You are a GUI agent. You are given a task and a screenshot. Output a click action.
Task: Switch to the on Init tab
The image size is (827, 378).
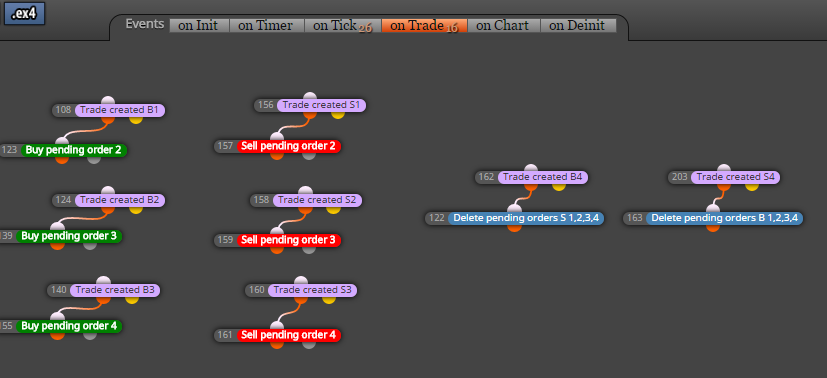point(199,25)
